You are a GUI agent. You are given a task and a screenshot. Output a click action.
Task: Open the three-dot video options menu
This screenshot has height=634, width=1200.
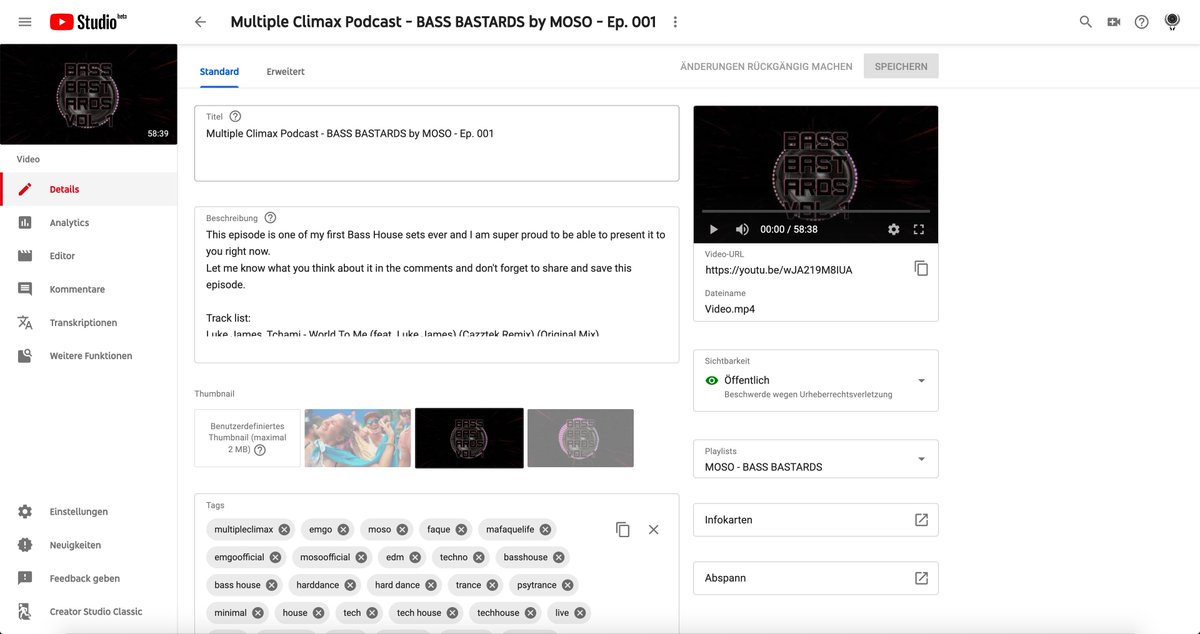click(x=675, y=22)
